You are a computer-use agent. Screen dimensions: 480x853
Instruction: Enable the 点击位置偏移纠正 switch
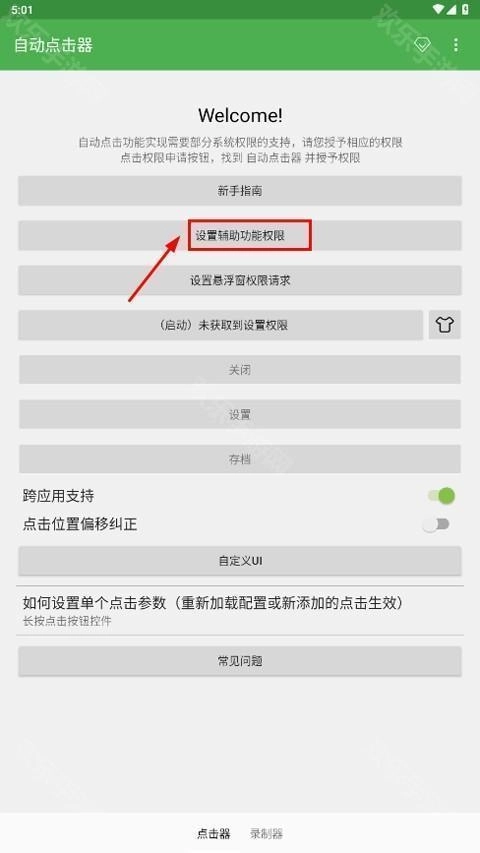[x=436, y=524]
